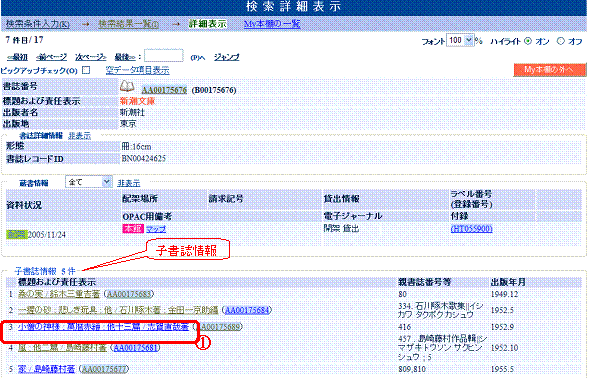Click the green status badge beside 2005/11/24

(x=17, y=234)
